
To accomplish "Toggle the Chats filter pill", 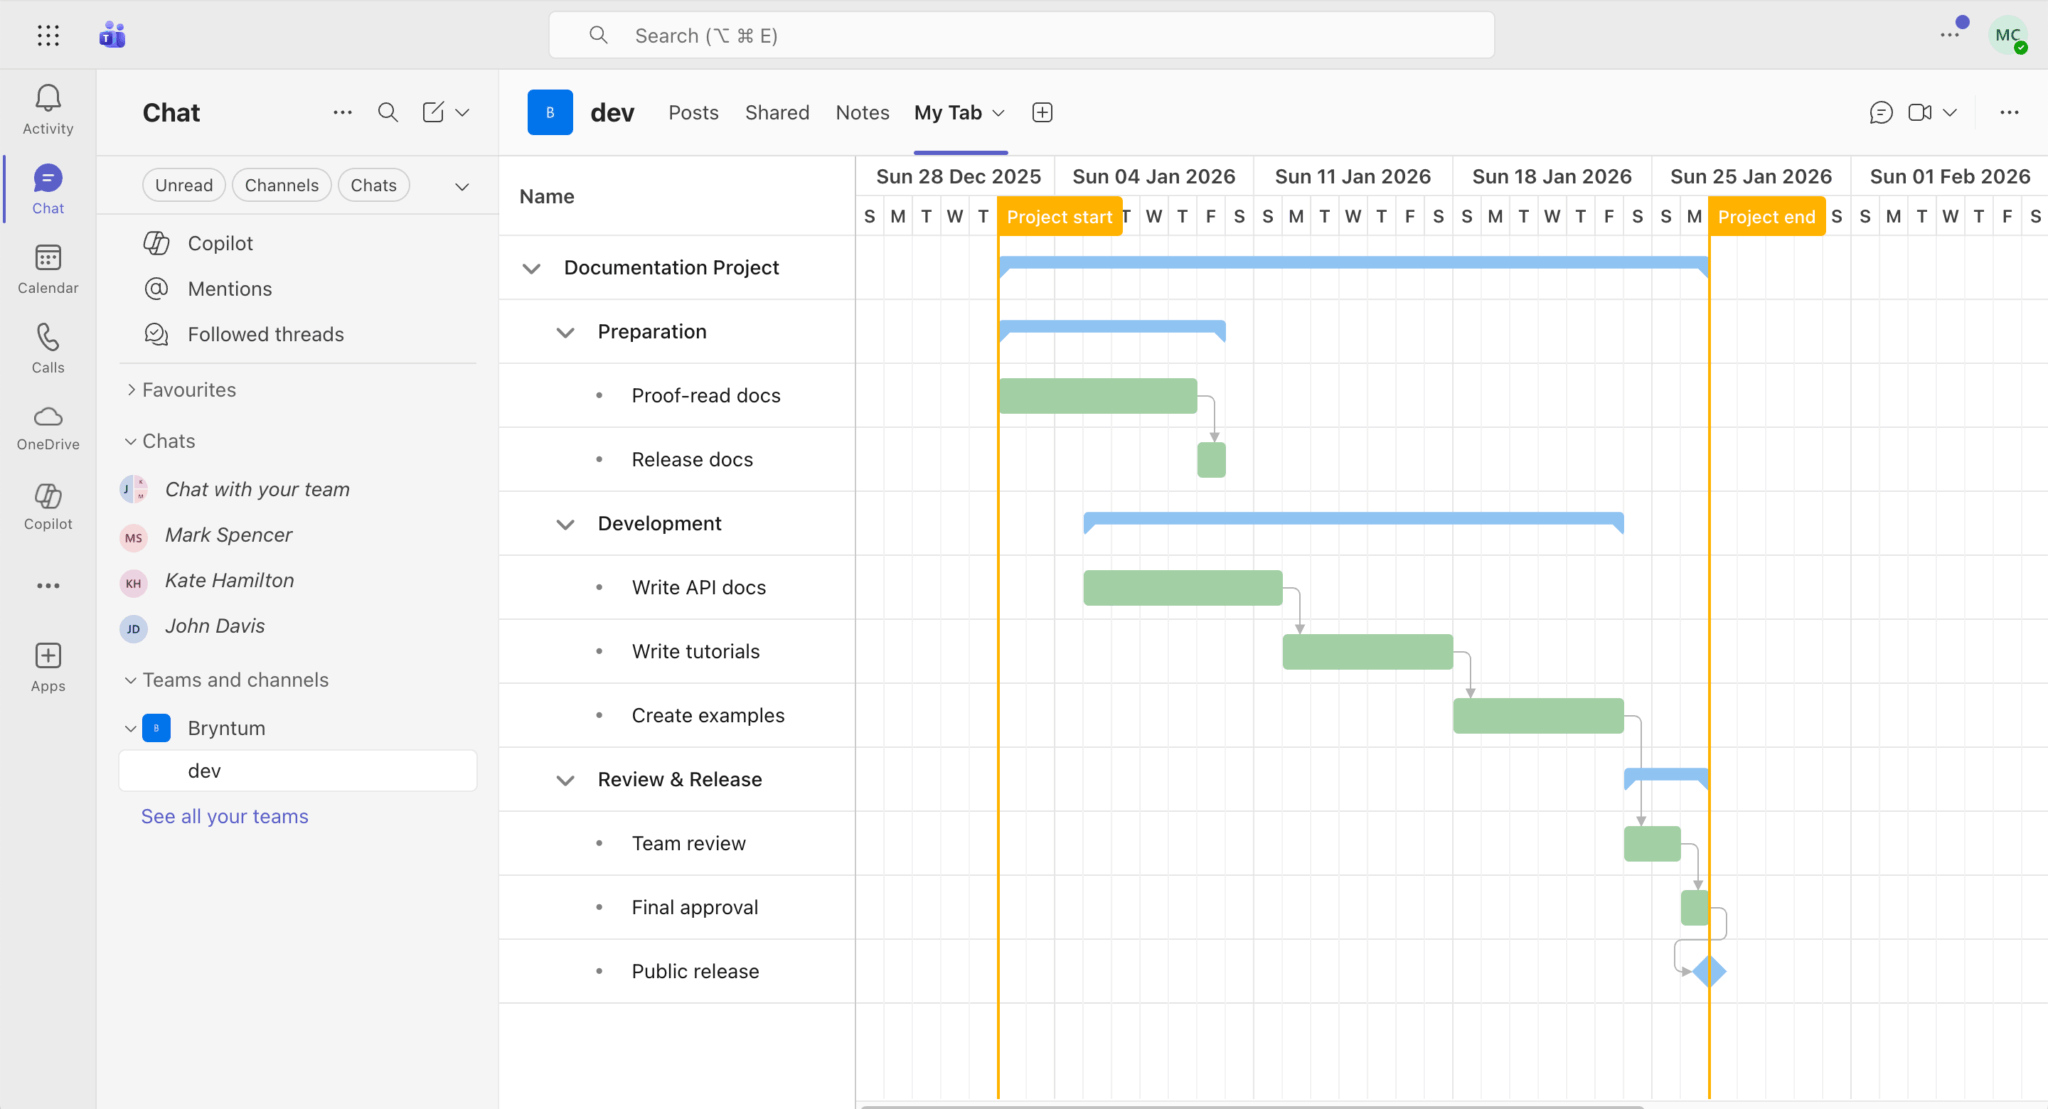I will [373, 185].
